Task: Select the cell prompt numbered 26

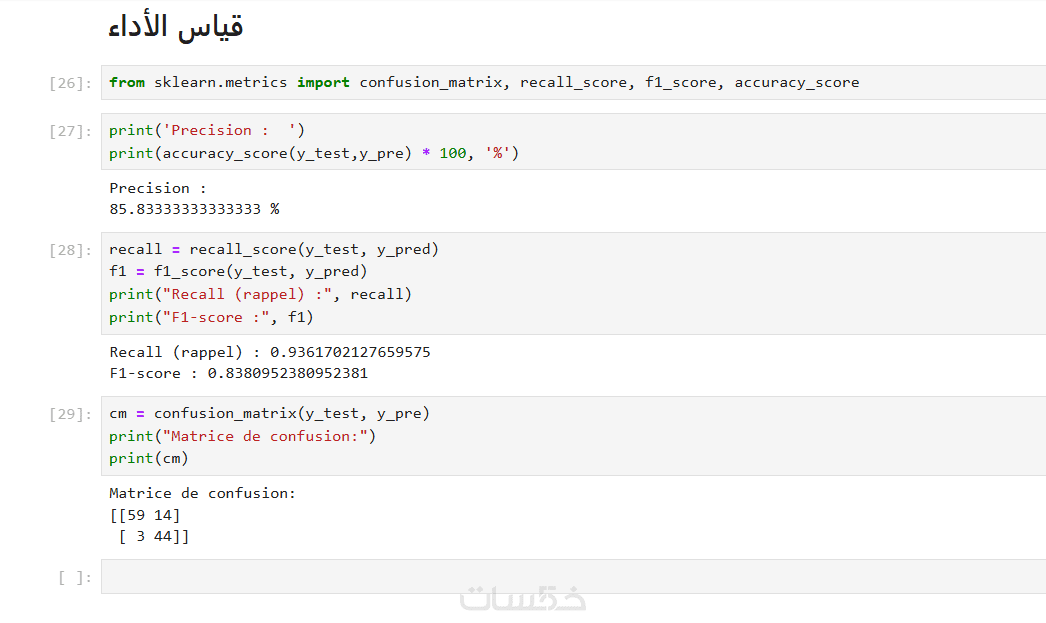Action: tap(70, 83)
